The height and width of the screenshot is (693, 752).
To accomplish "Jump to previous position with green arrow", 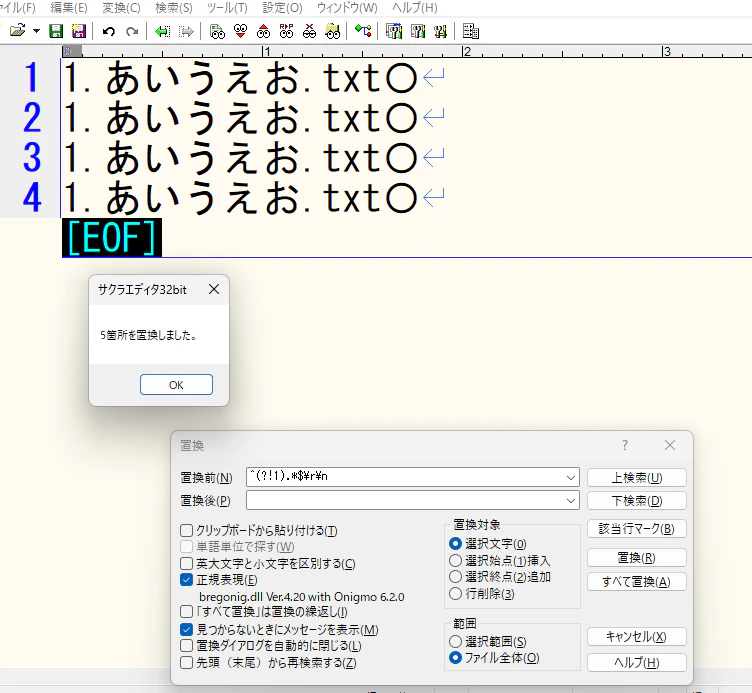I will point(162,32).
